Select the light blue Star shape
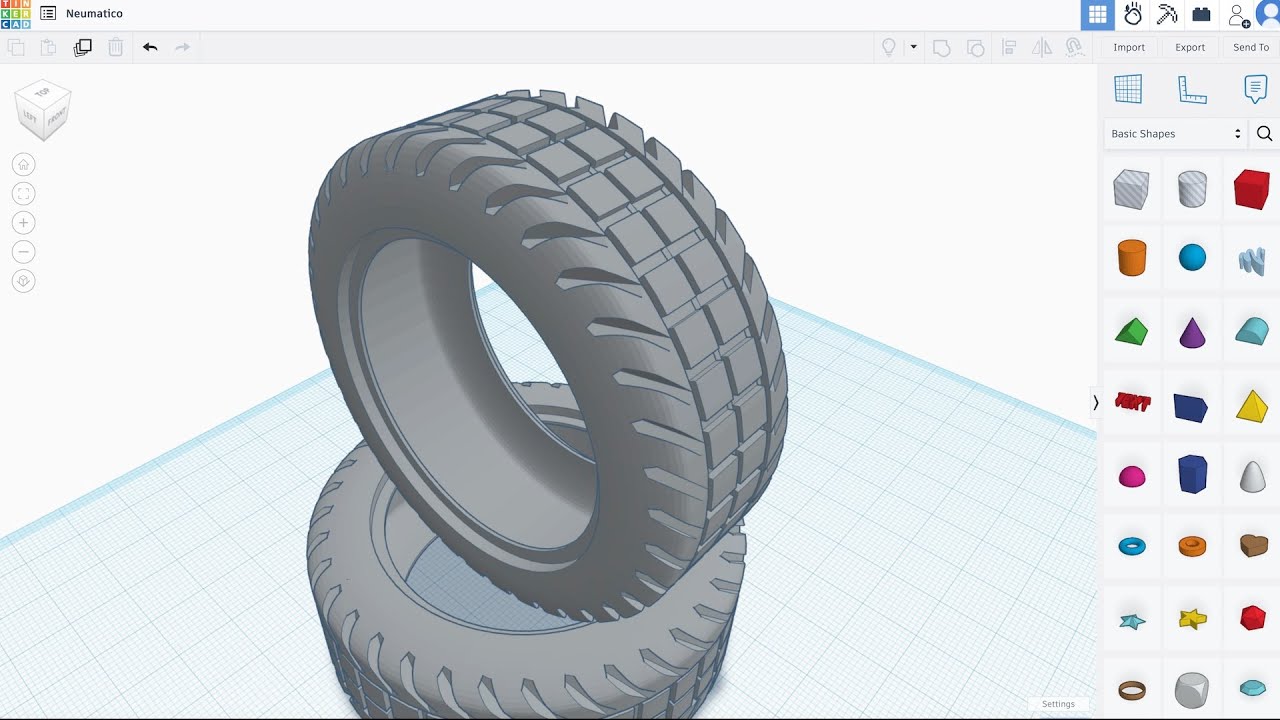1280x720 pixels. 1131,621
